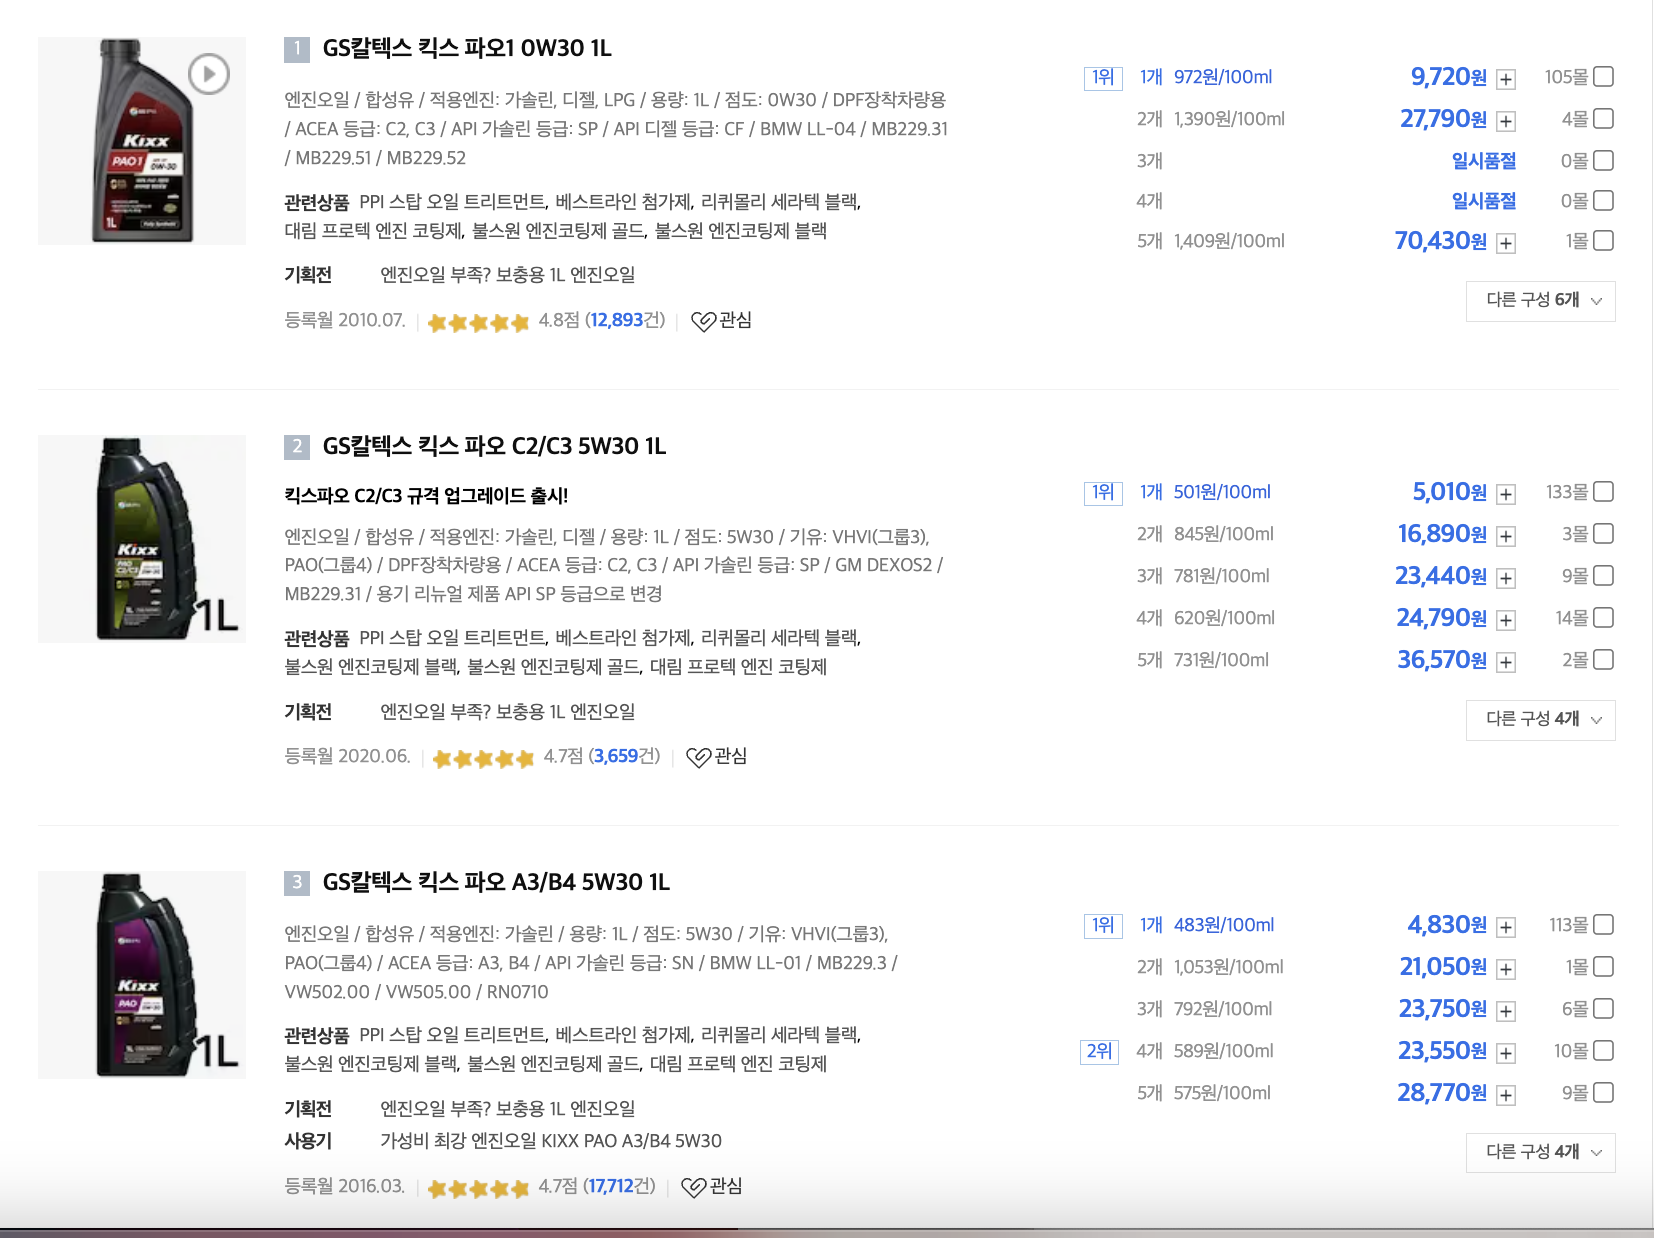The height and width of the screenshot is (1238, 1654).
Task: Click the 4,830원 lowest price
Action: click(x=1447, y=925)
